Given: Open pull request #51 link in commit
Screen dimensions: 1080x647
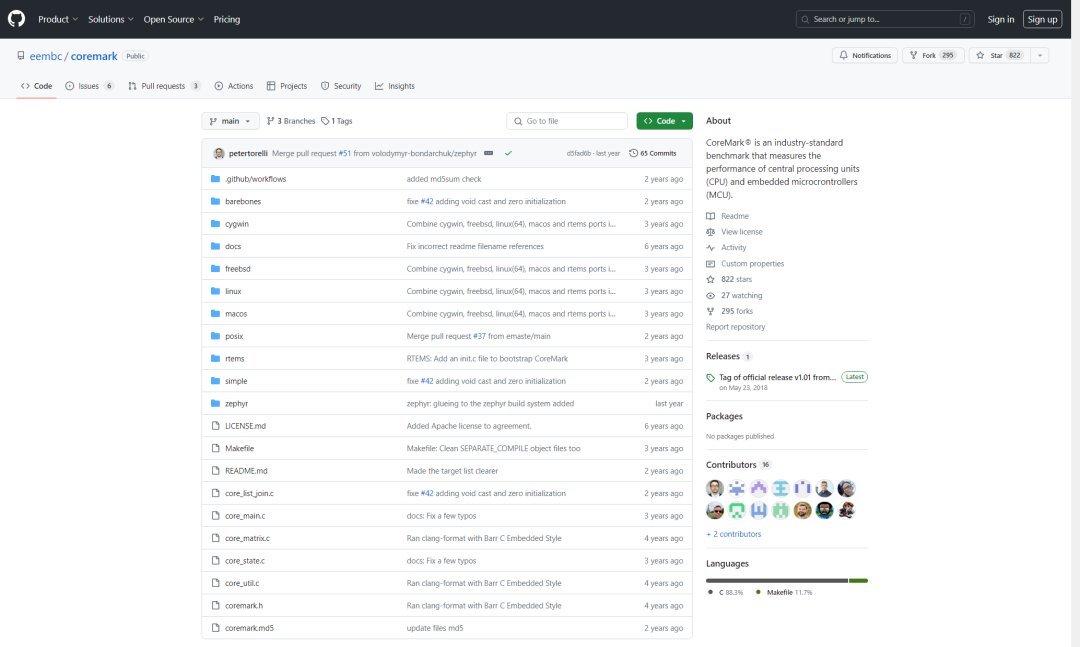Looking at the screenshot, I should 344,154.
